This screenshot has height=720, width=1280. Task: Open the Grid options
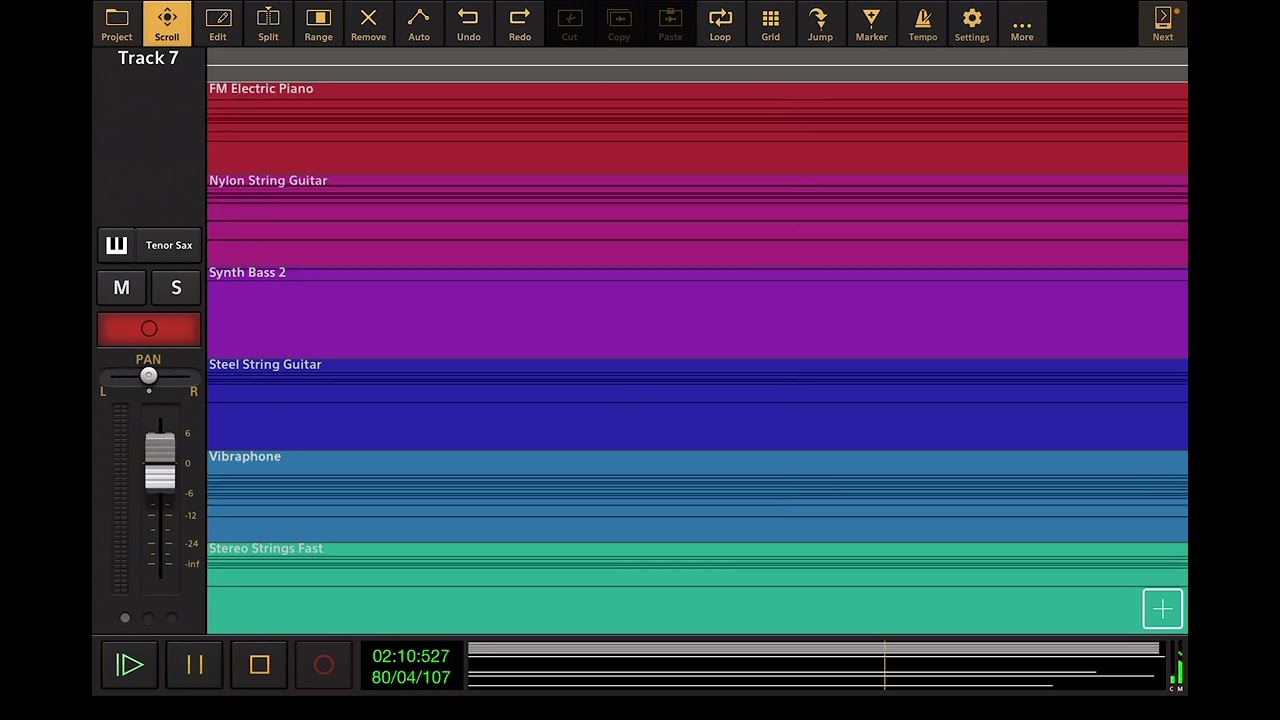point(770,24)
